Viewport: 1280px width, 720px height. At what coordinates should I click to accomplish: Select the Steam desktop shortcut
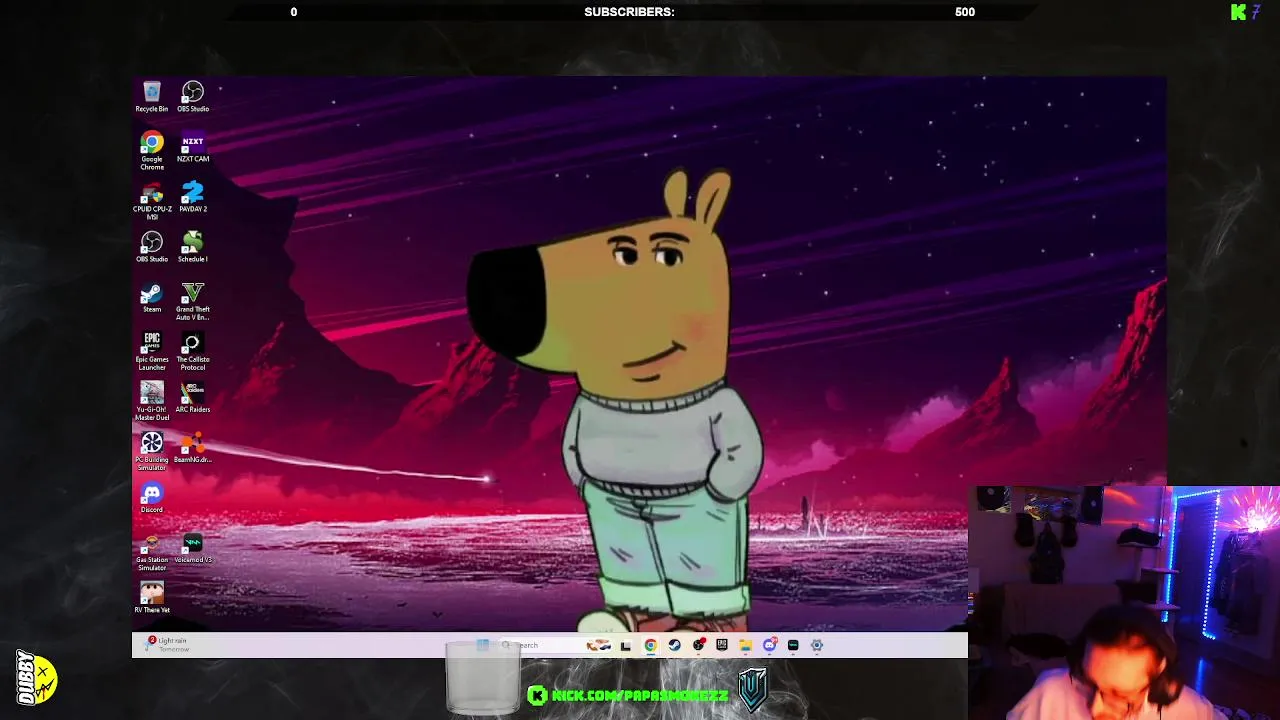click(152, 298)
